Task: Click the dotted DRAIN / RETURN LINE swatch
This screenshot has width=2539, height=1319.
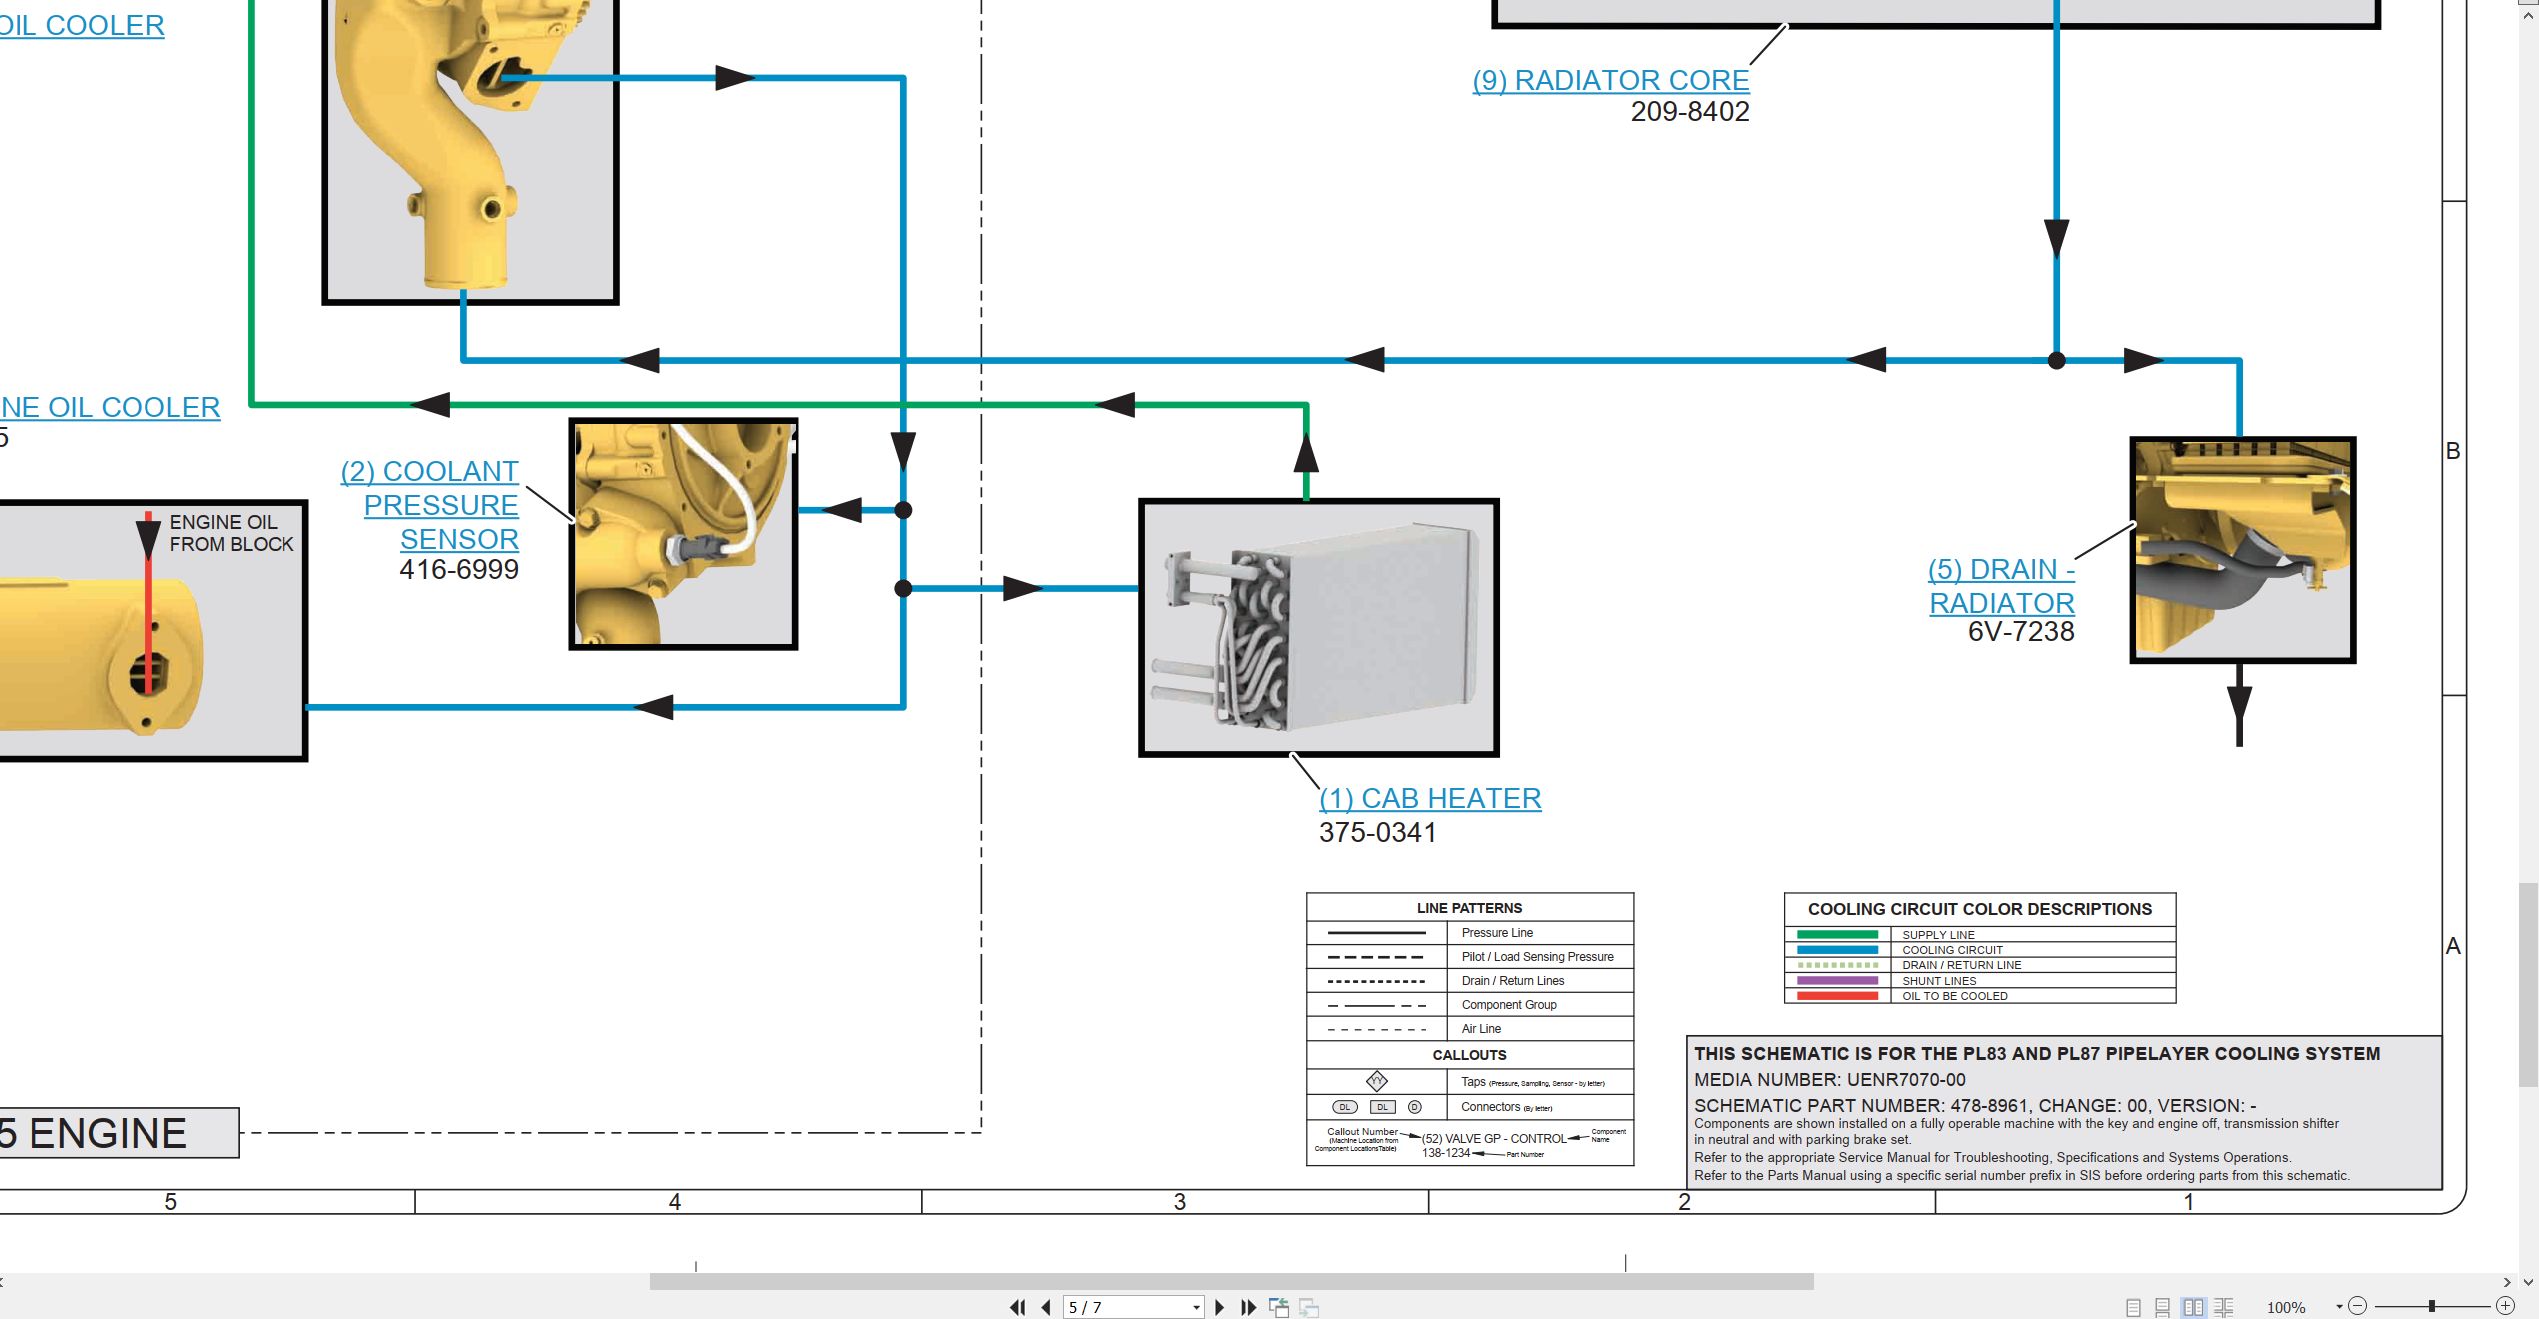Action: (1837, 965)
